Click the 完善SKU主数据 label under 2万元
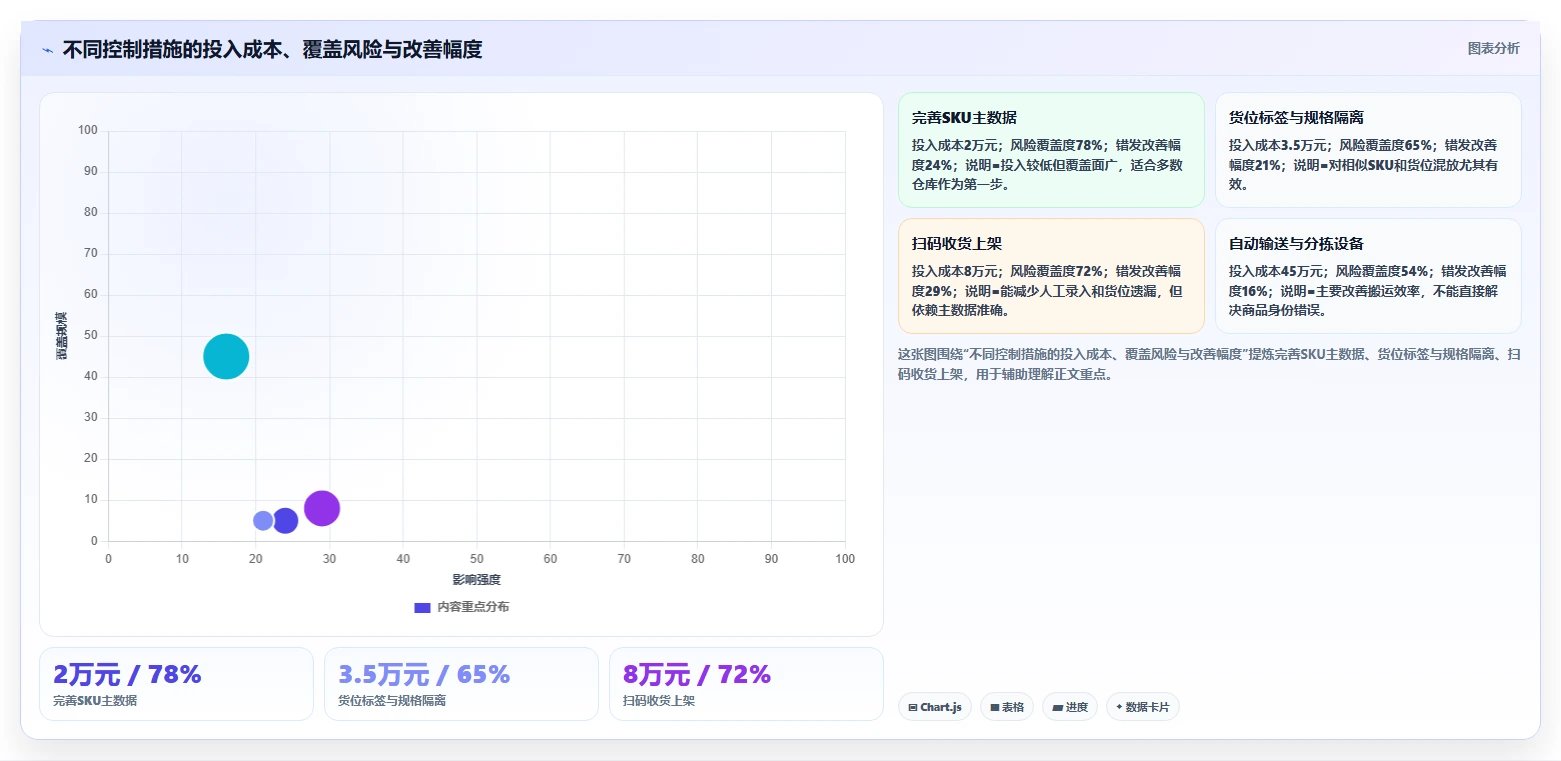The width and height of the screenshot is (1561, 761). coord(95,701)
